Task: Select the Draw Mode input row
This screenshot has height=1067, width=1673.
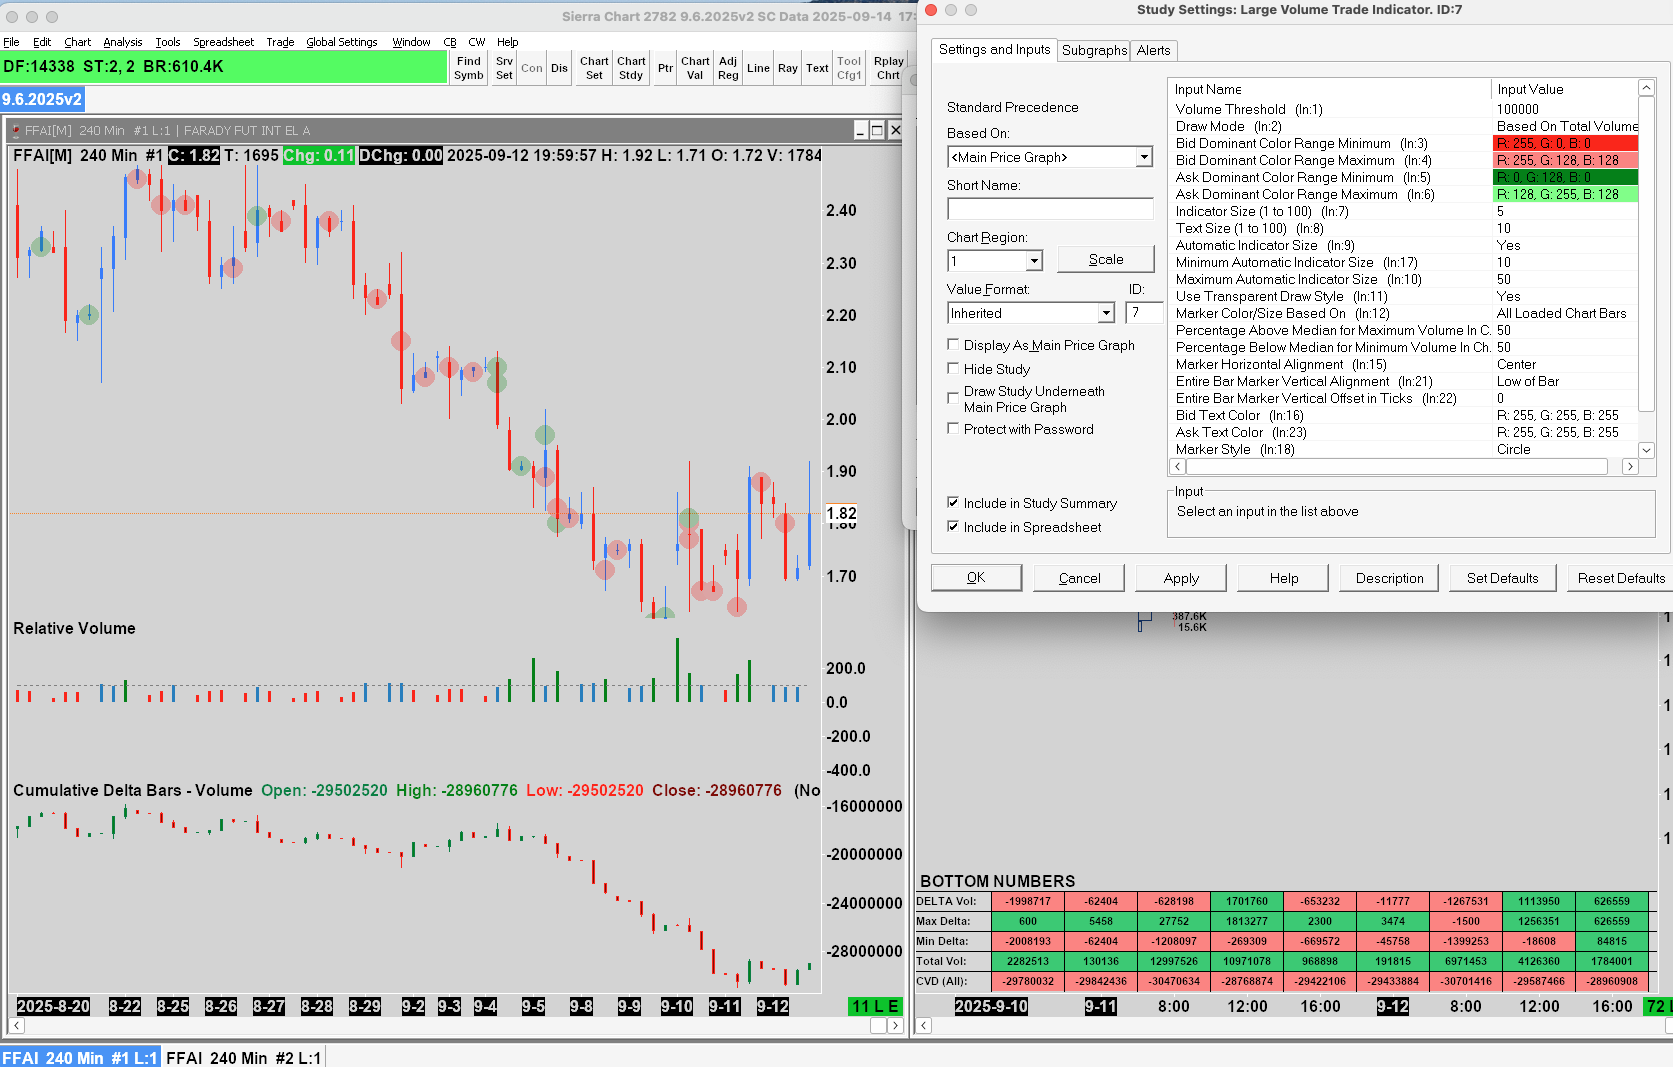Action: (x=1405, y=126)
